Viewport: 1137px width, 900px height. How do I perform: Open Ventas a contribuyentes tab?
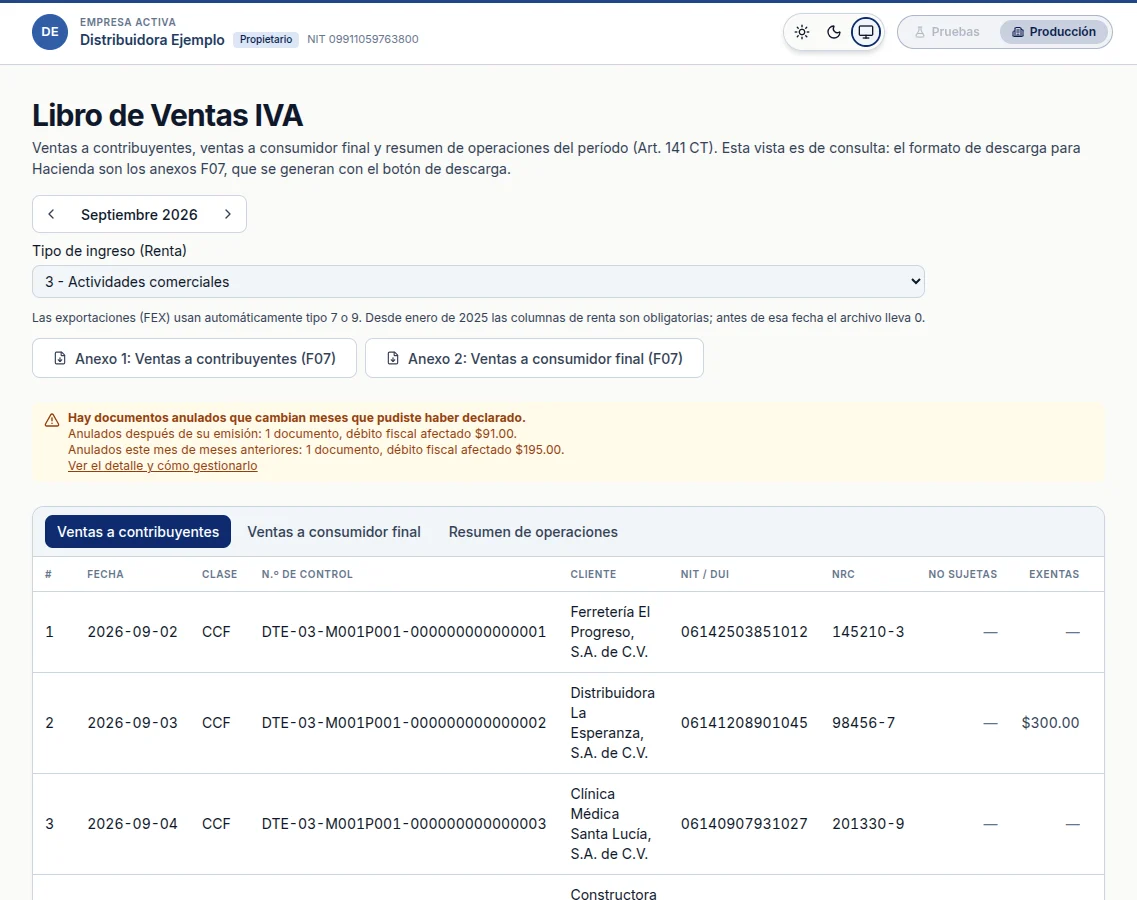pyautogui.click(x=138, y=532)
